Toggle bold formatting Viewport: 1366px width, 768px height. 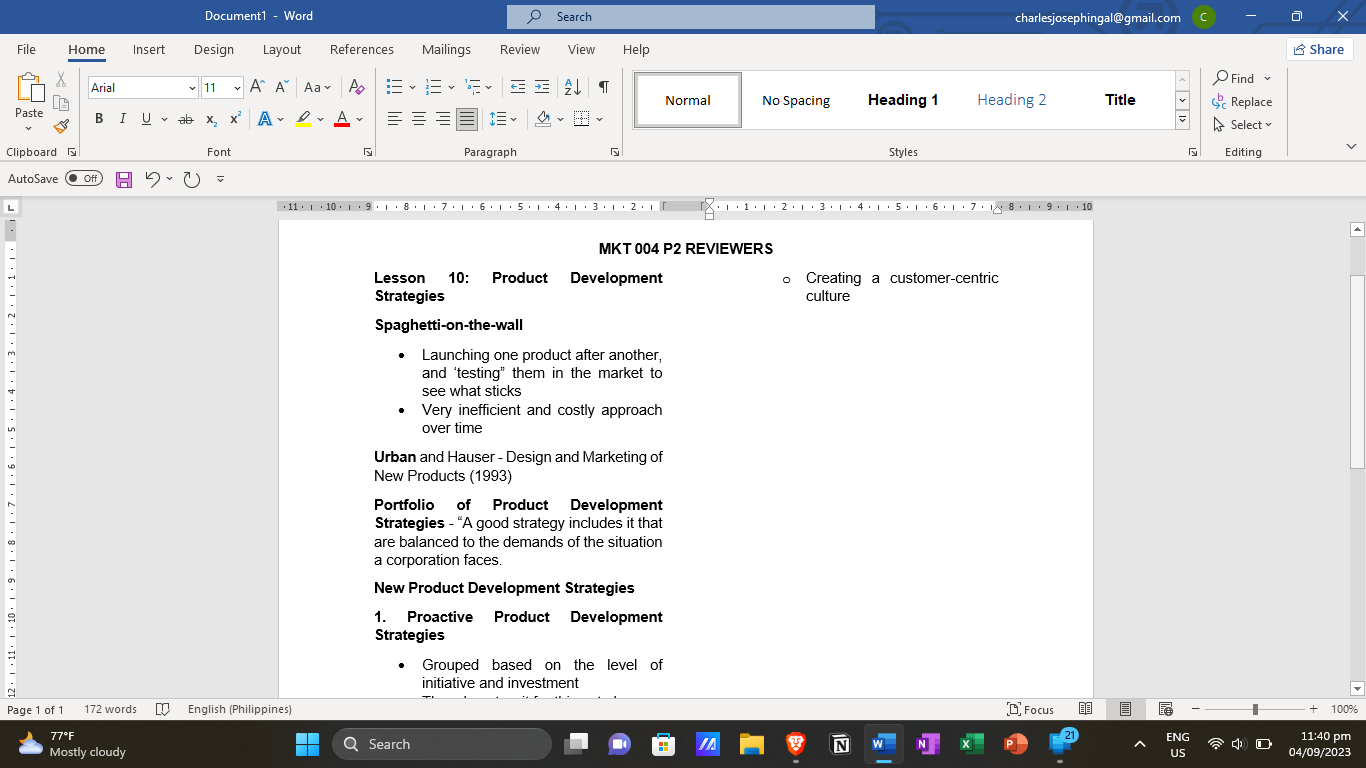[99, 119]
